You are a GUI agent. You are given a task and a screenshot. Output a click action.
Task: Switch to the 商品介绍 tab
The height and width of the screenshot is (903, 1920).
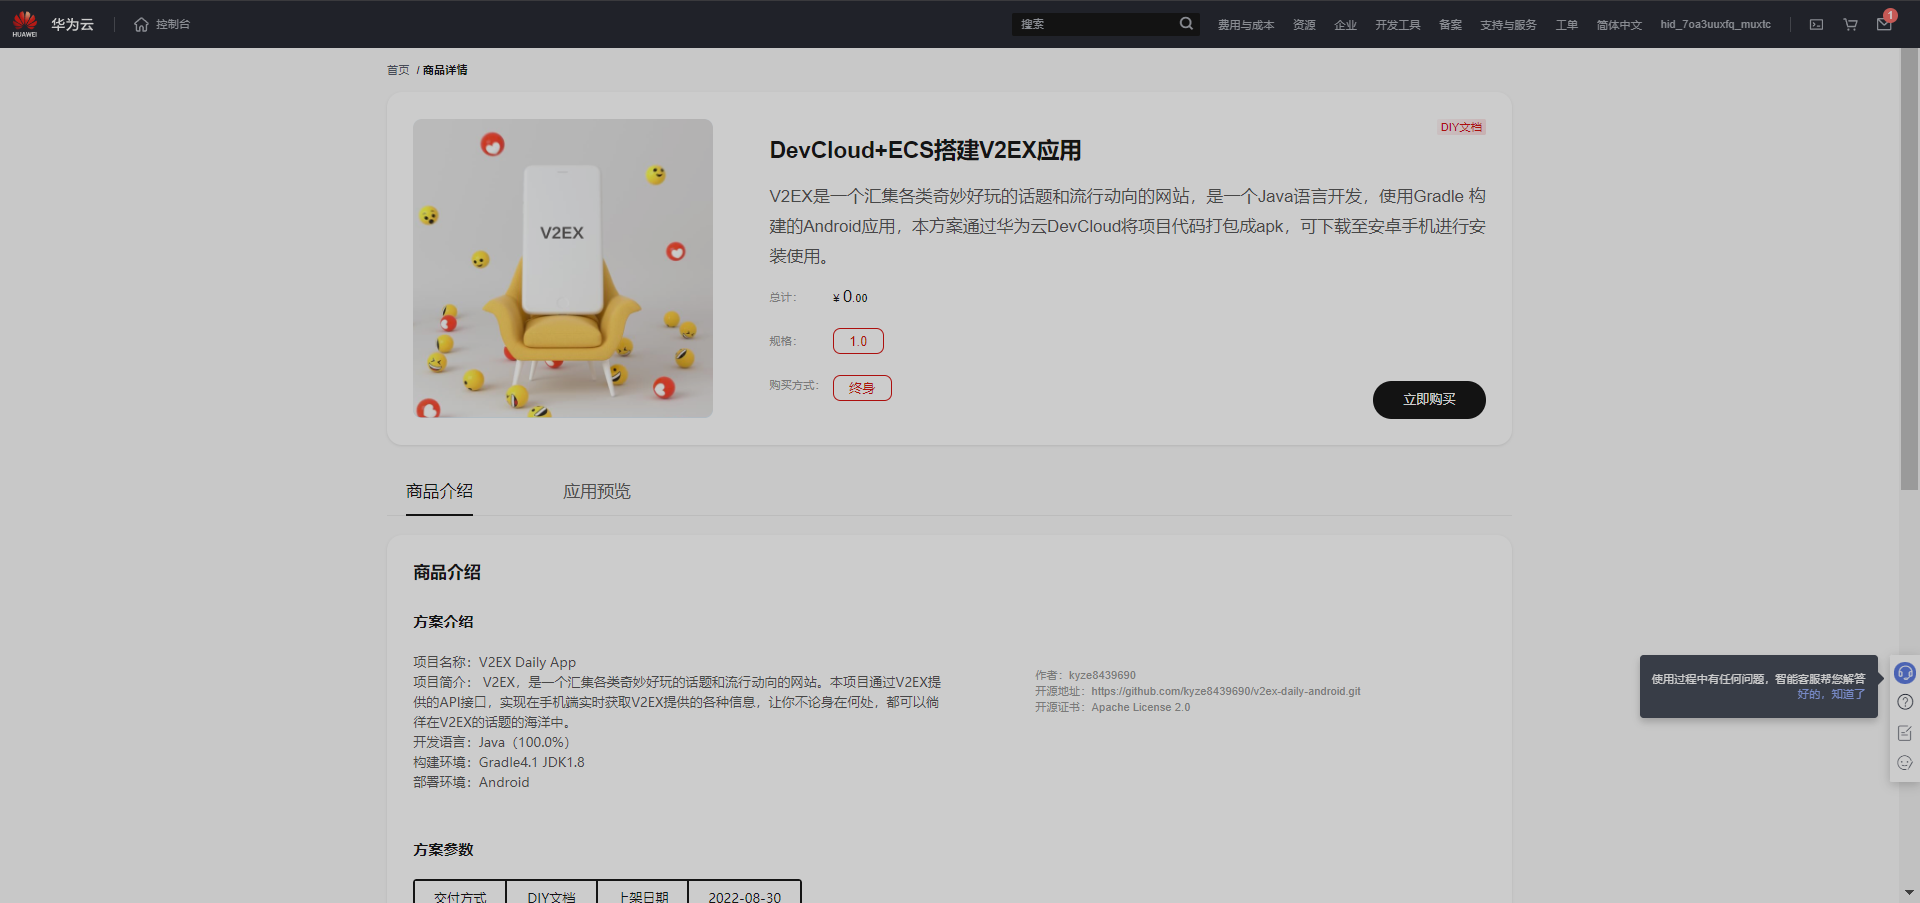[x=439, y=492]
